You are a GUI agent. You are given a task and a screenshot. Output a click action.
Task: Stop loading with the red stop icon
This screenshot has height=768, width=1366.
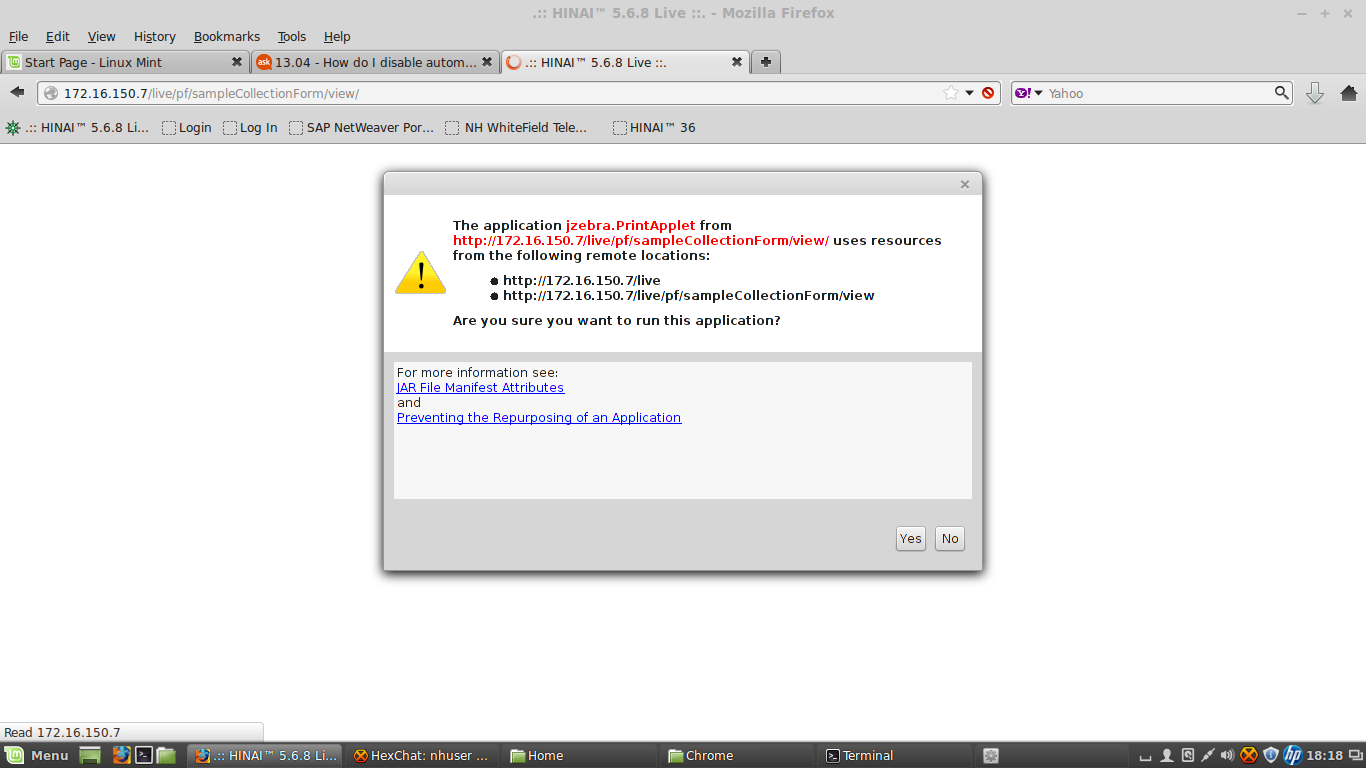[x=988, y=93]
